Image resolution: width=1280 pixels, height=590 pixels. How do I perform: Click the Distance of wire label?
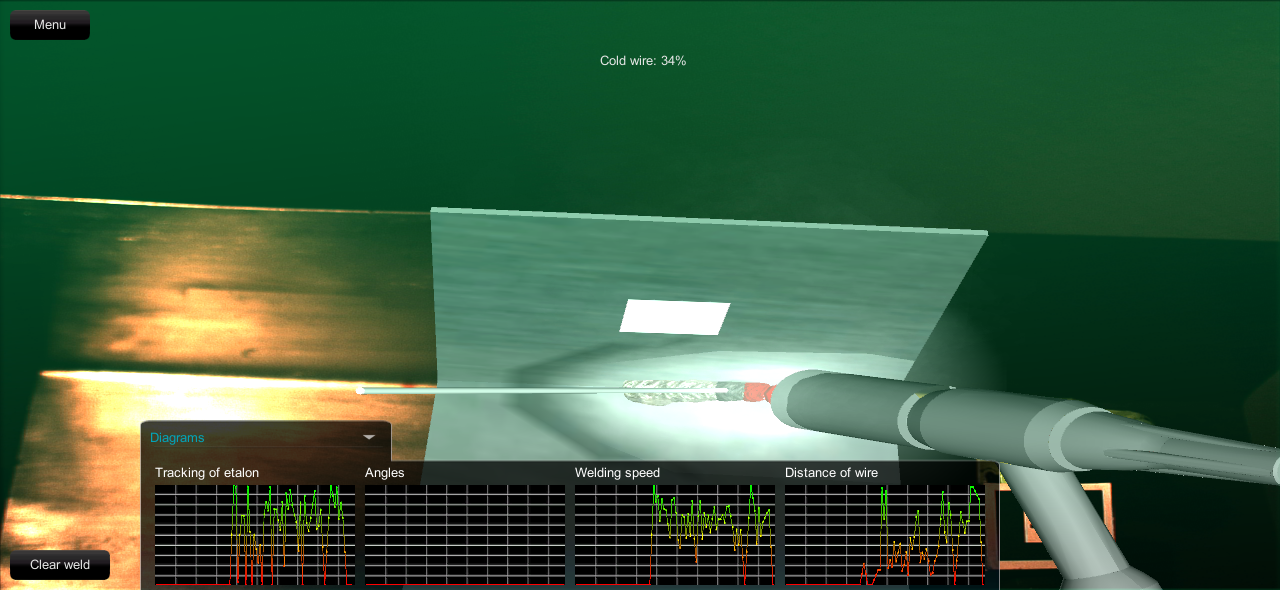pos(831,473)
